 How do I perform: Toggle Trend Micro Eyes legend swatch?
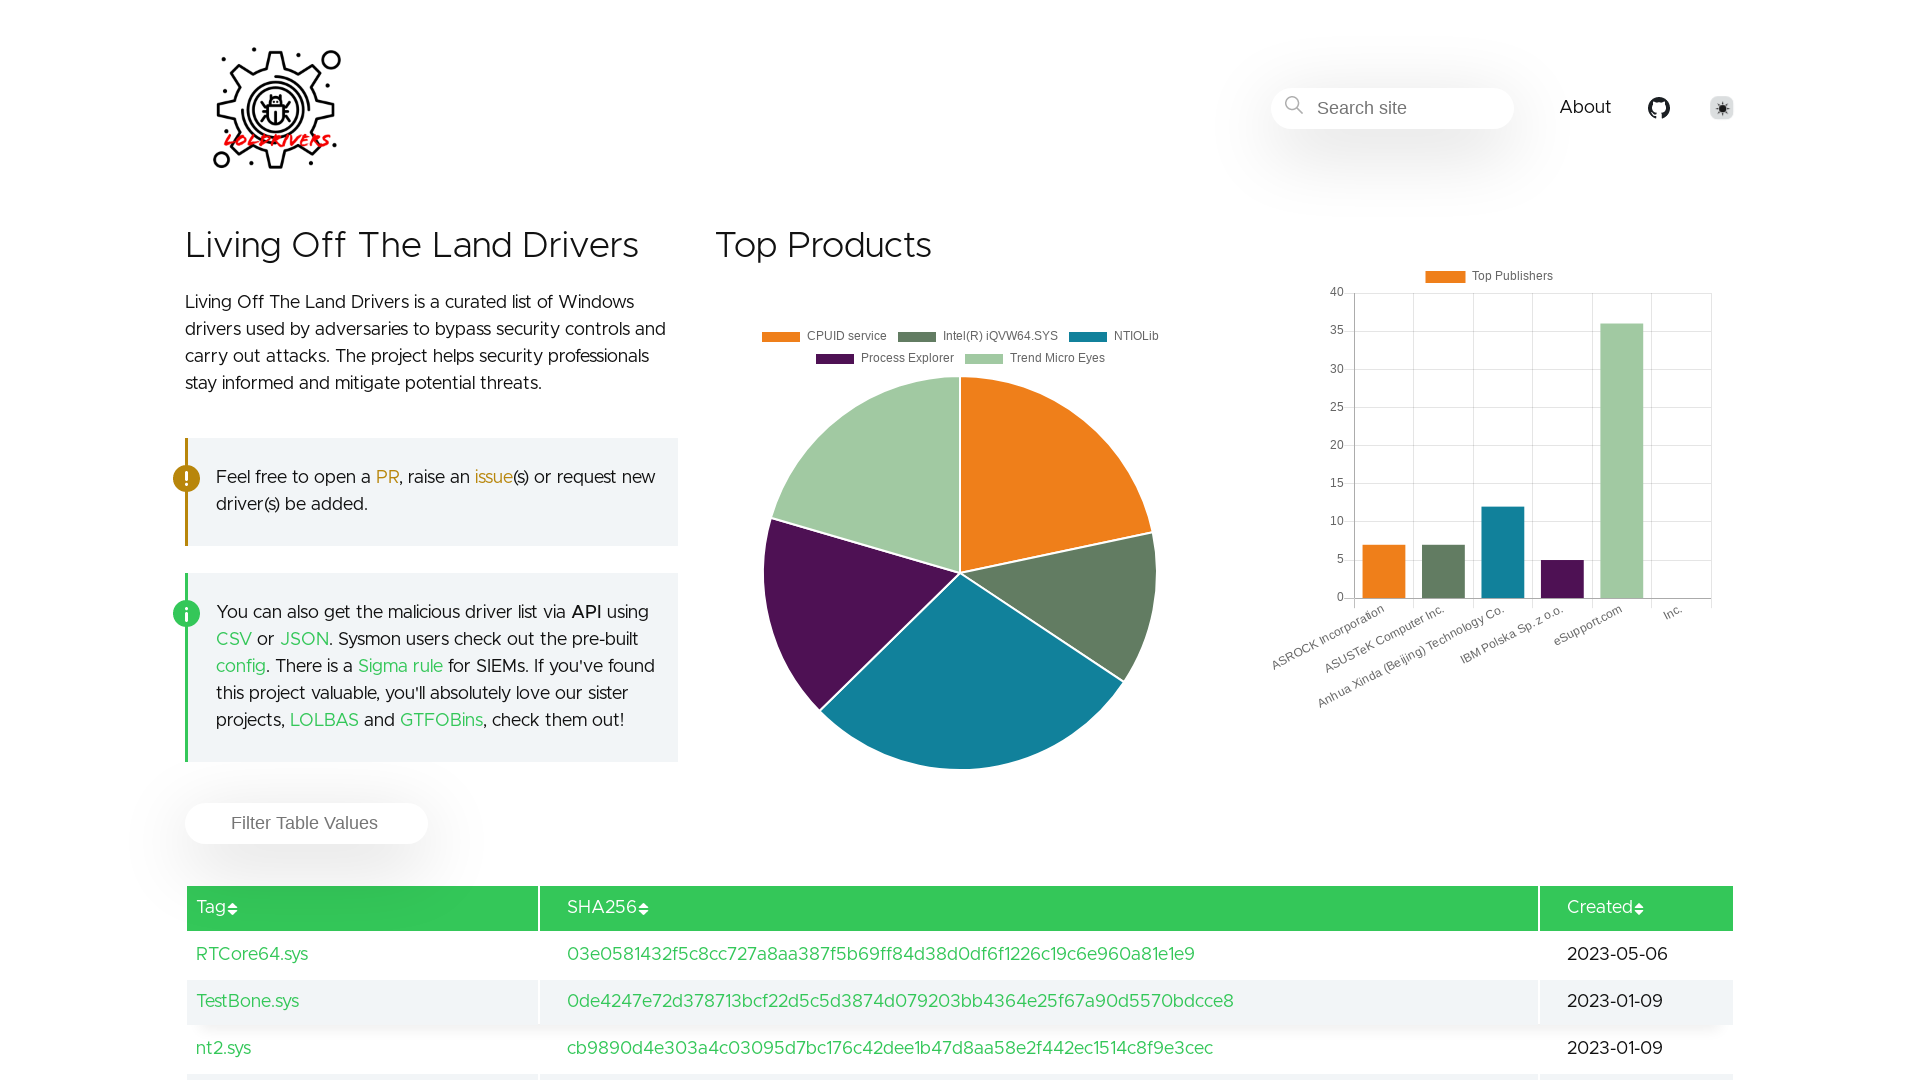pyautogui.click(x=984, y=359)
